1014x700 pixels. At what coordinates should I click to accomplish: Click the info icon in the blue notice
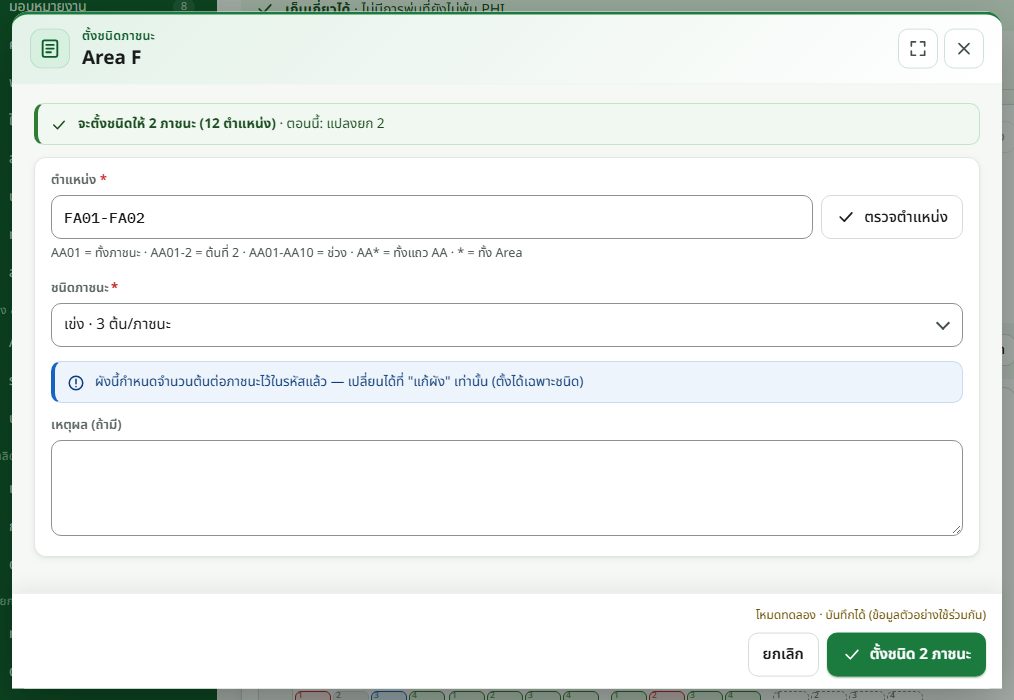(x=76, y=382)
